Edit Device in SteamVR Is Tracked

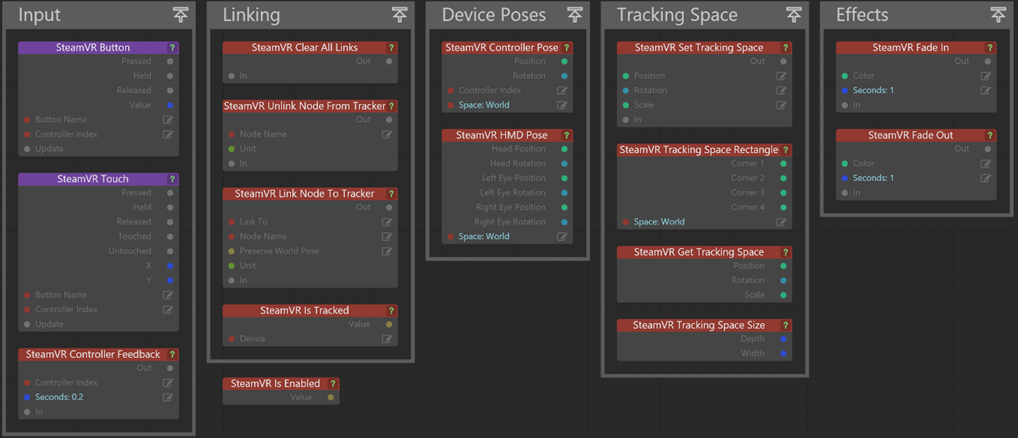point(387,339)
